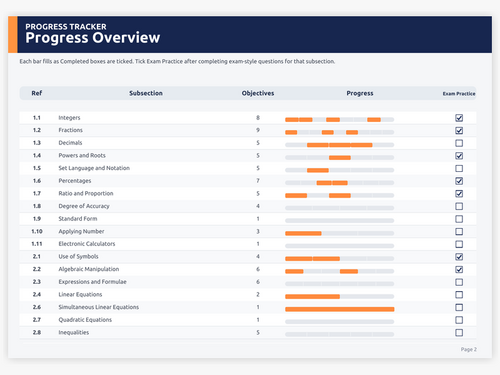This screenshot has height=375, width=500.
Task: Untick Exam Practice box for Powers and Roots
Action: (x=459, y=156)
